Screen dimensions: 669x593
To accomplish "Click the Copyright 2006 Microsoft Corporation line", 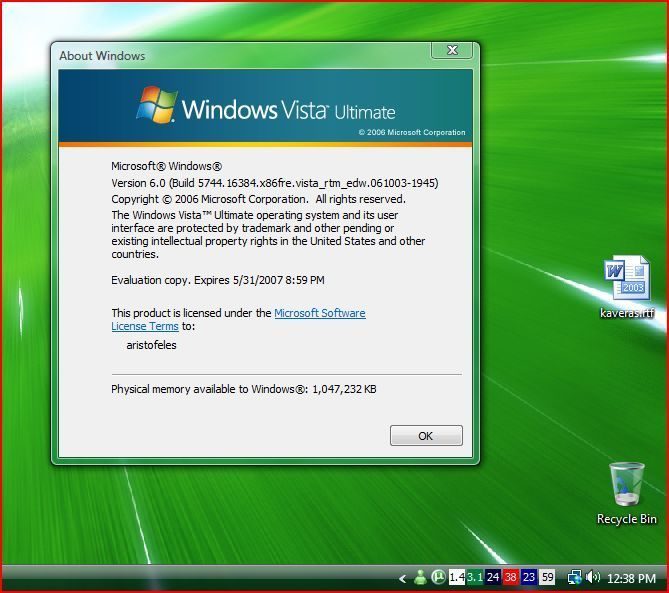I will click(258, 199).
